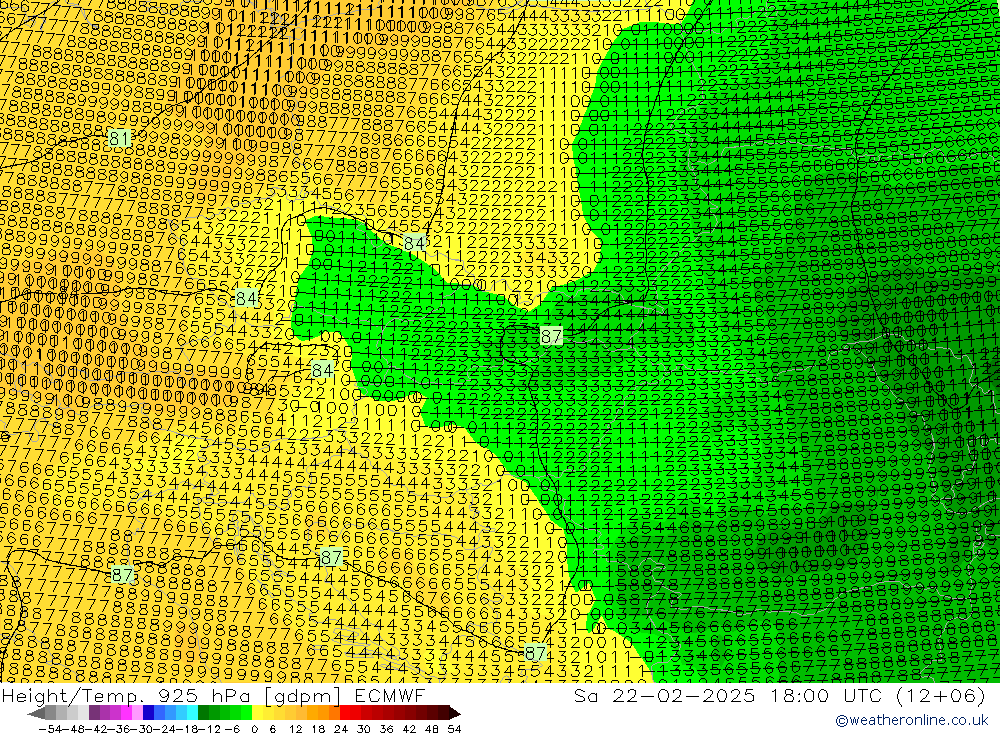Screen dimensions: 1000x733
Task: Pick the dark green legend swatch above -12
Action: pos(203,713)
